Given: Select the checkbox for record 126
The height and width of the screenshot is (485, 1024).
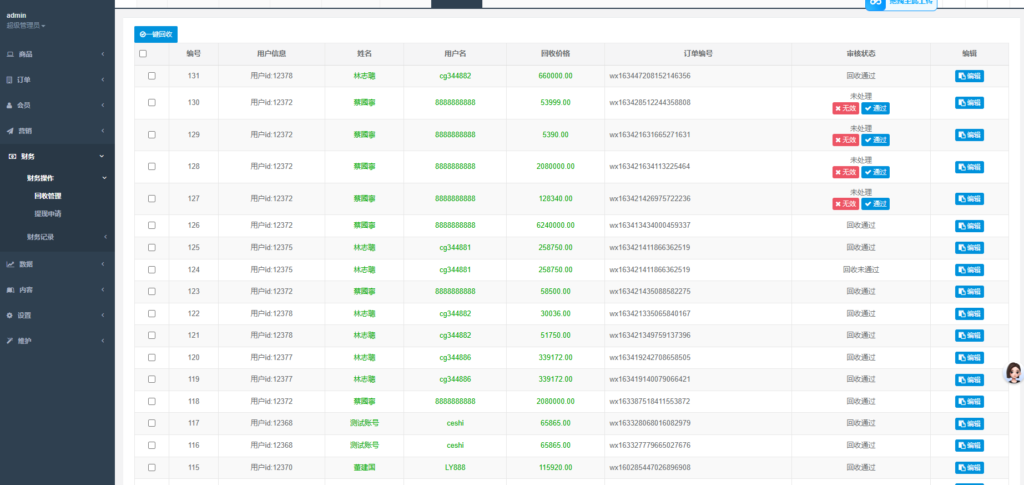Looking at the screenshot, I should pos(152,225).
